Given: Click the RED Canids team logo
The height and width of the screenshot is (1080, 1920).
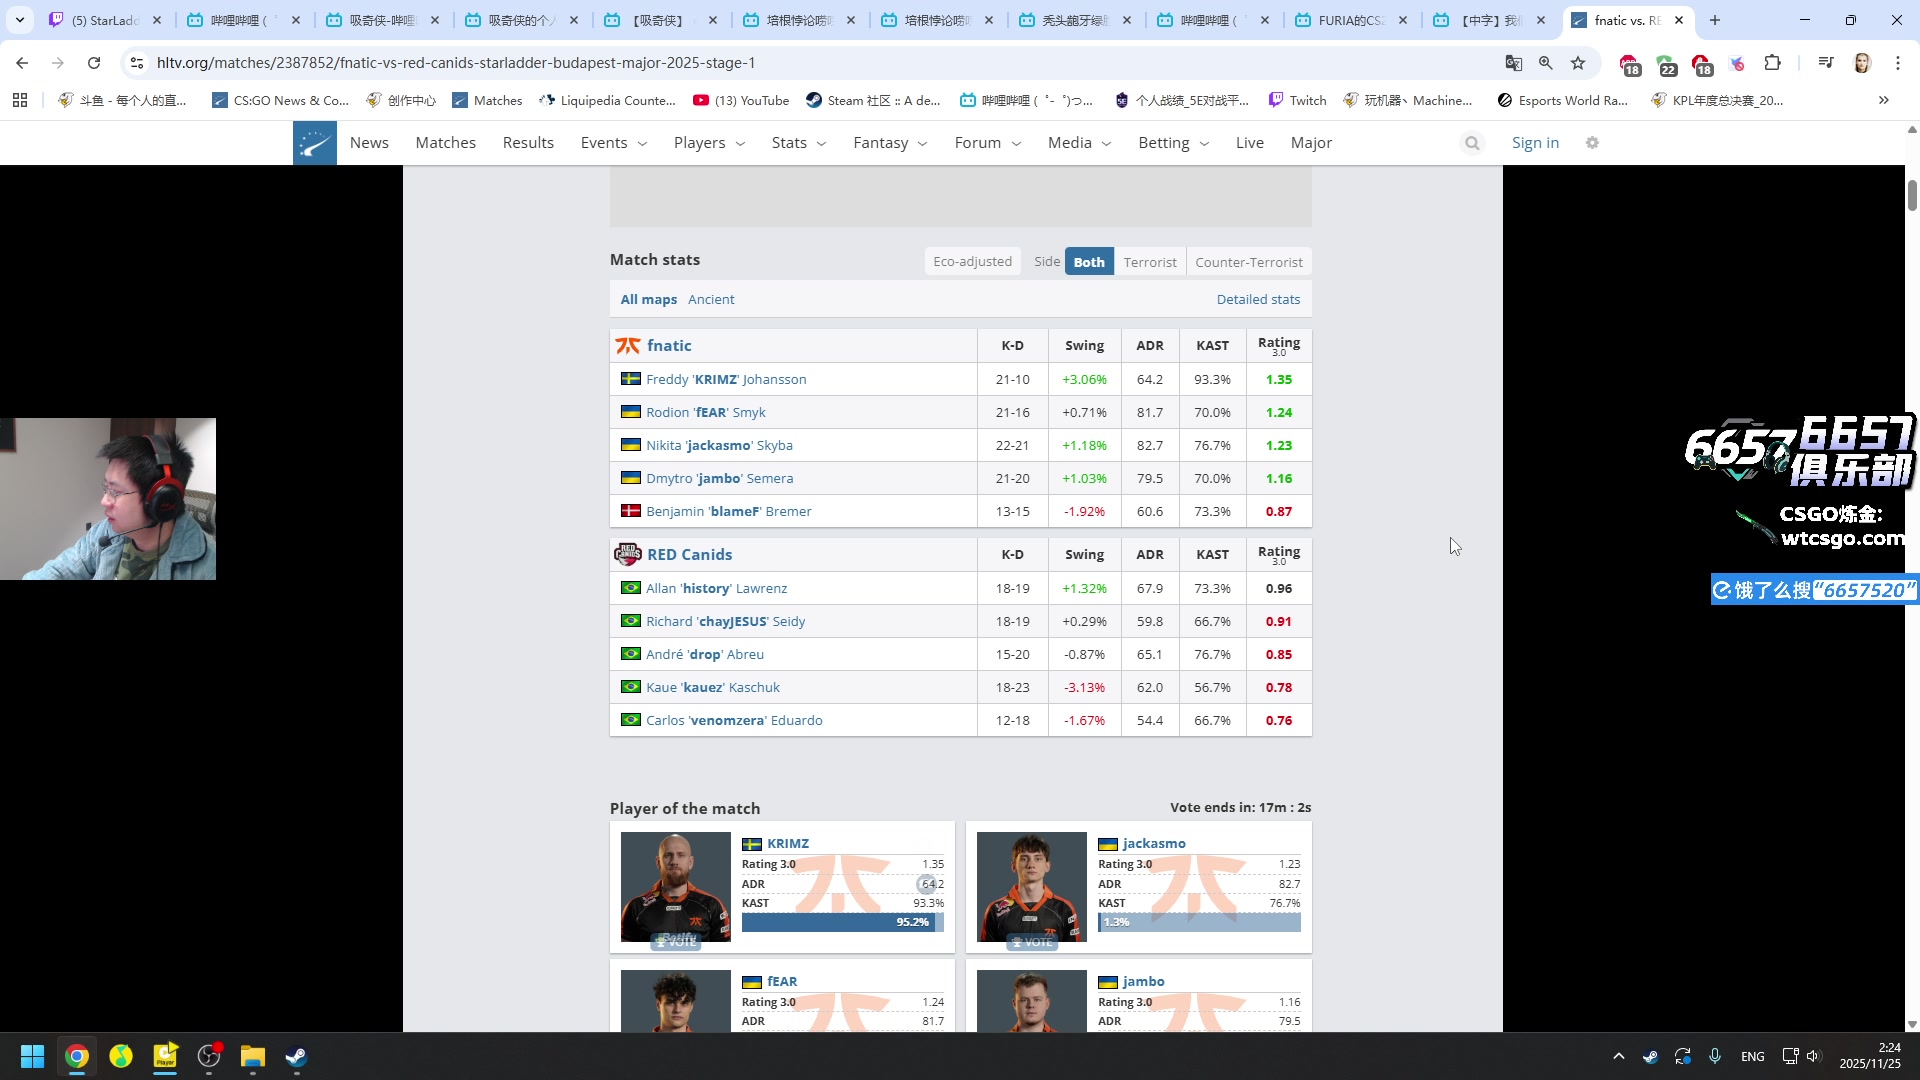Looking at the screenshot, I should (628, 554).
